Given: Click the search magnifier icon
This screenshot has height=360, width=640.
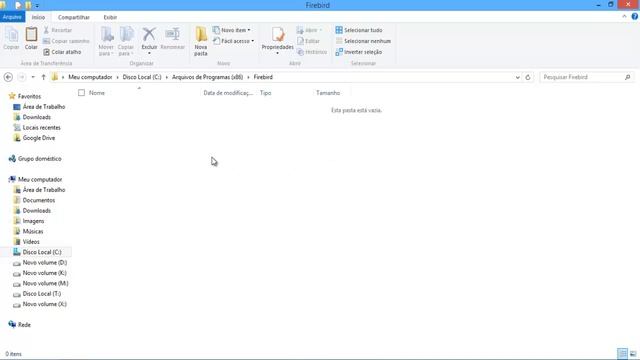Looking at the screenshot, I should pyautogui.click(x=628, y=77).
